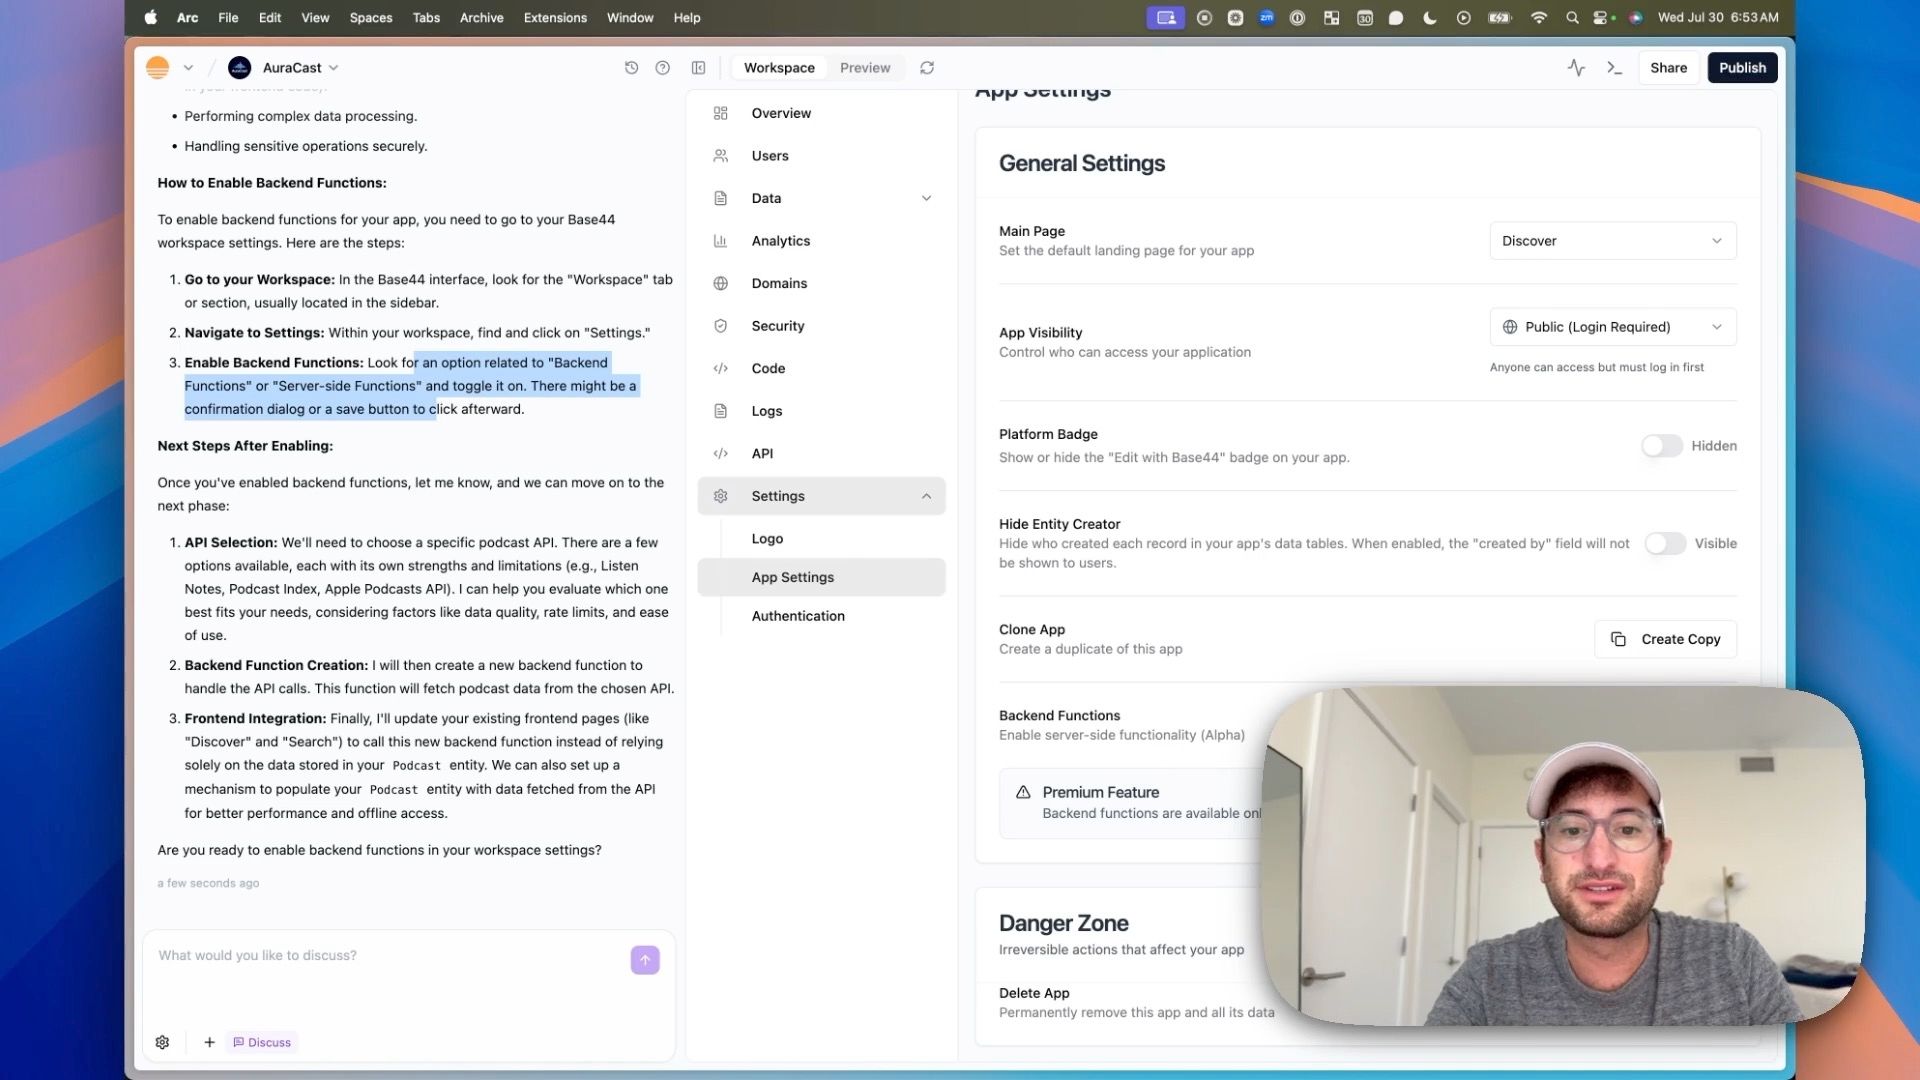This screenshot has height=1080, width=1920.
Task: Click the Security shield icon
Action: pyautogui.click(x=720, y=326)
